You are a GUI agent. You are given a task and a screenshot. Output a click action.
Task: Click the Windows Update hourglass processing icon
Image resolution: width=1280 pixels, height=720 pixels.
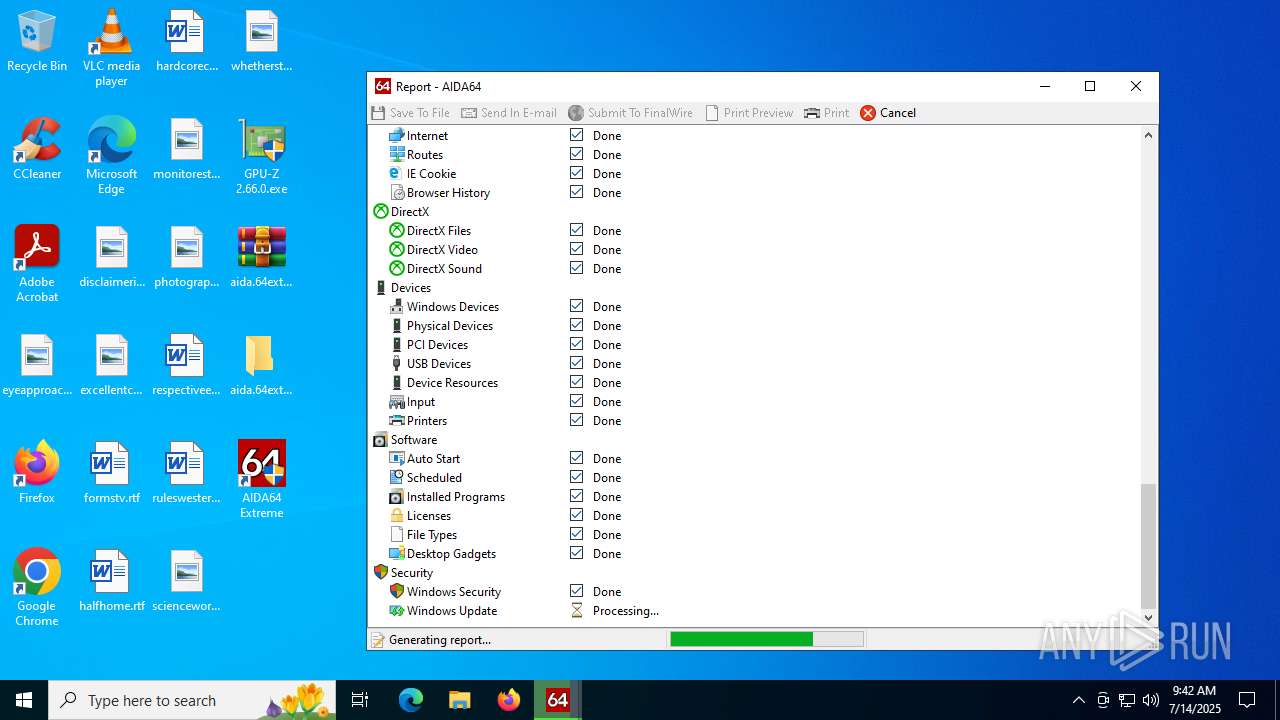tap(576, 610)
